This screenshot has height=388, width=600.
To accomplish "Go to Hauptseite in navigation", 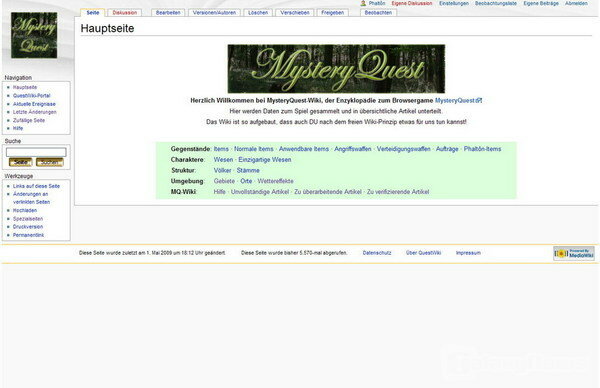I will tap(25, 87).
